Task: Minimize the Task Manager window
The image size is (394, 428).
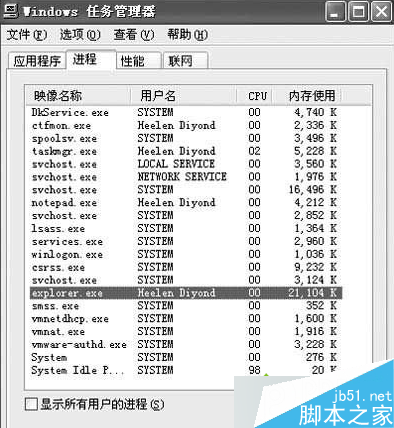Action: [335, 11]
